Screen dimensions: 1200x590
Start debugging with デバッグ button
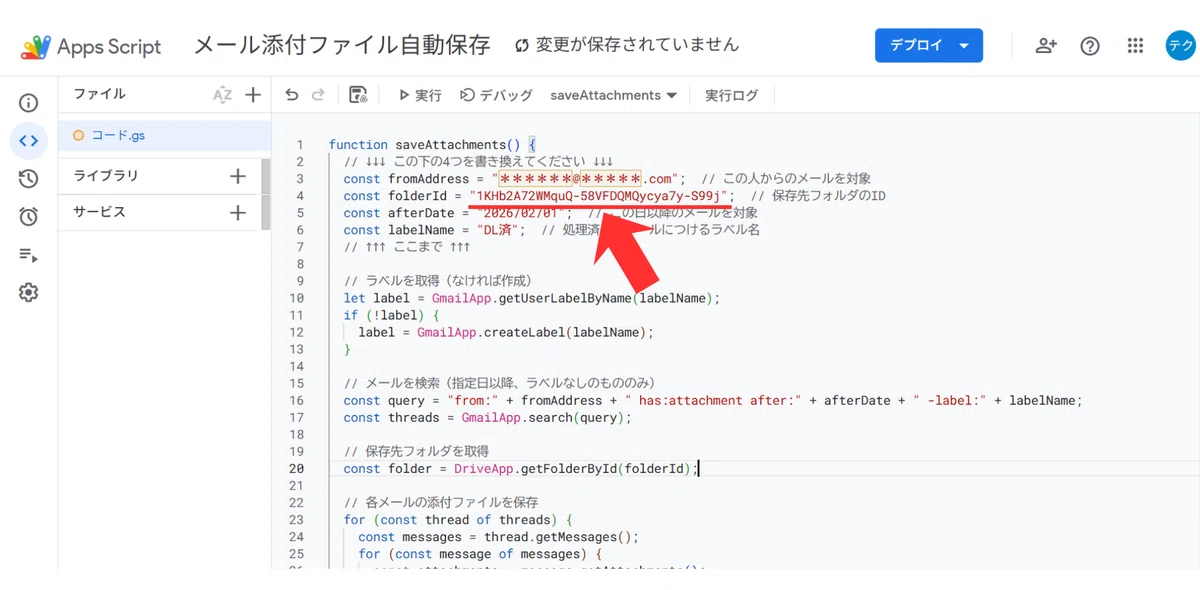coord(496,95)
